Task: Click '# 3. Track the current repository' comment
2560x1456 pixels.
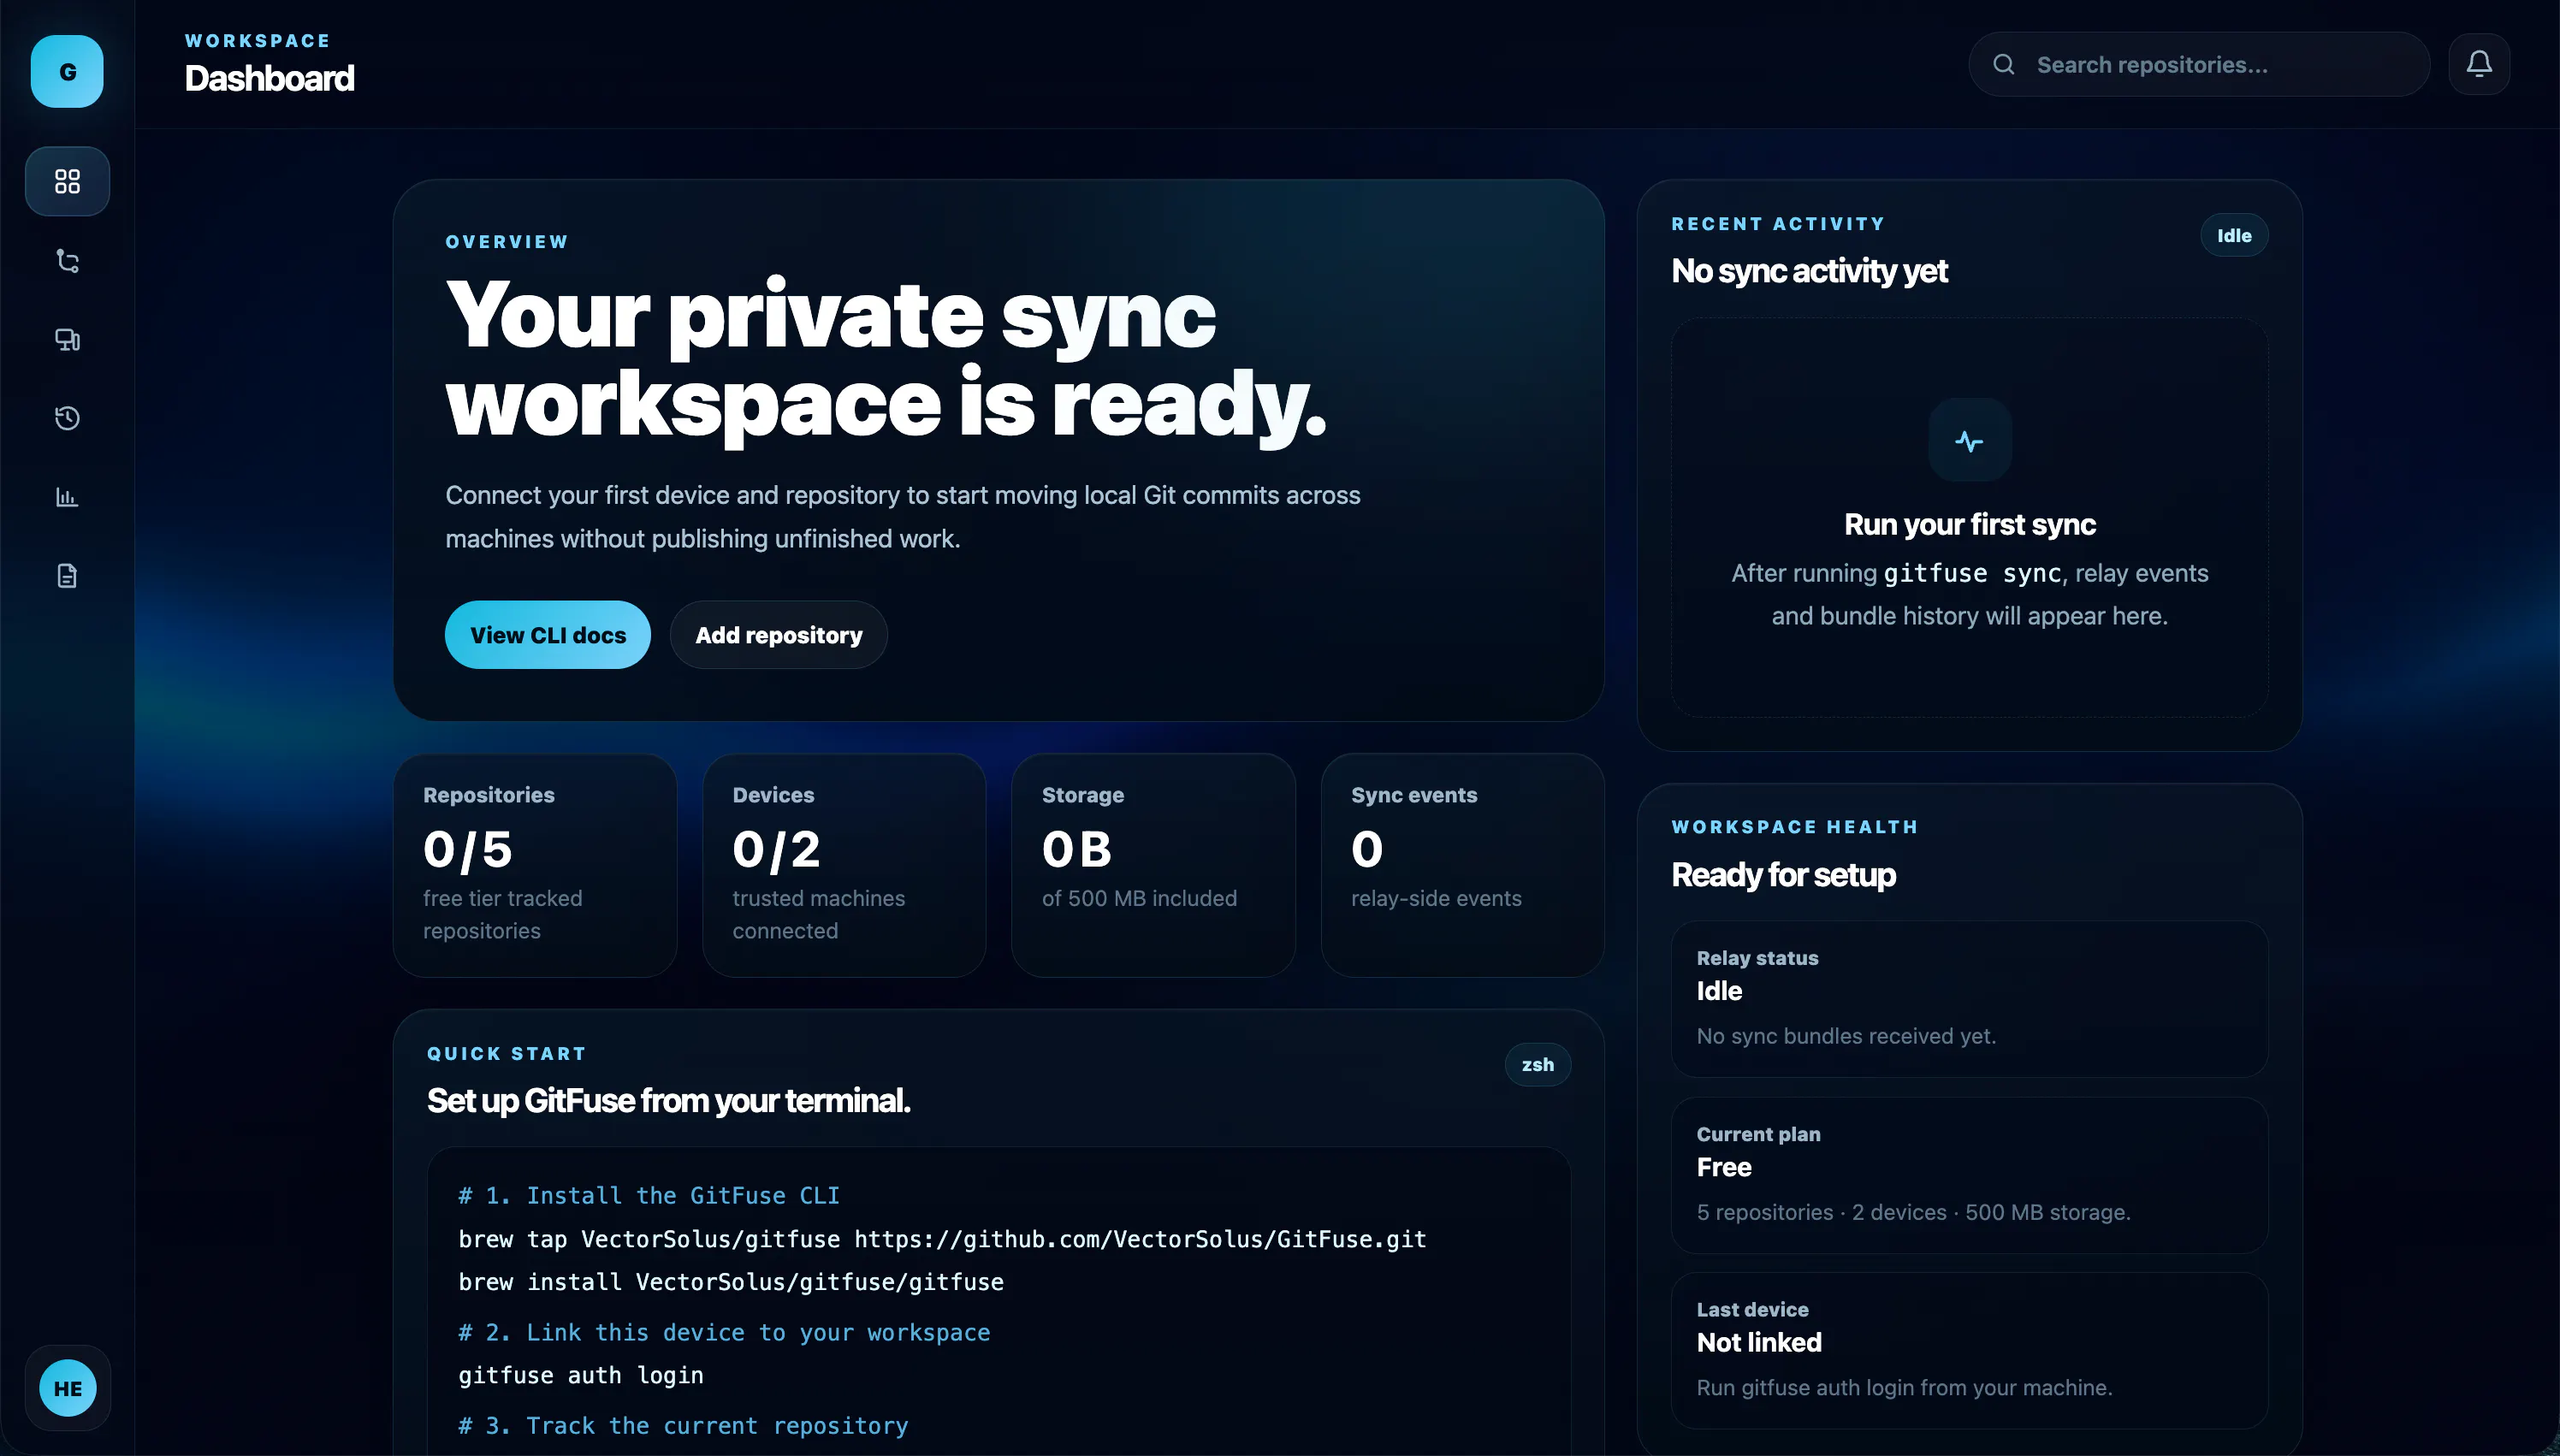Action: tap(683, 1425)
